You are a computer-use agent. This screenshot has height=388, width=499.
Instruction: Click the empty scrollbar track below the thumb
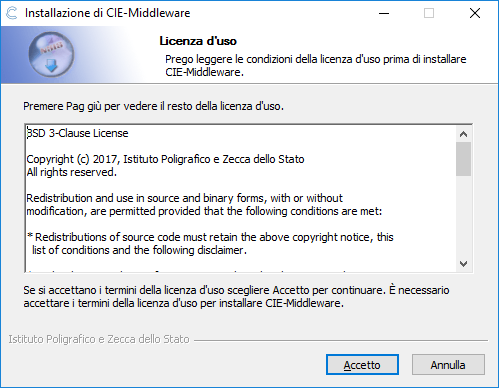pos(463,216)
